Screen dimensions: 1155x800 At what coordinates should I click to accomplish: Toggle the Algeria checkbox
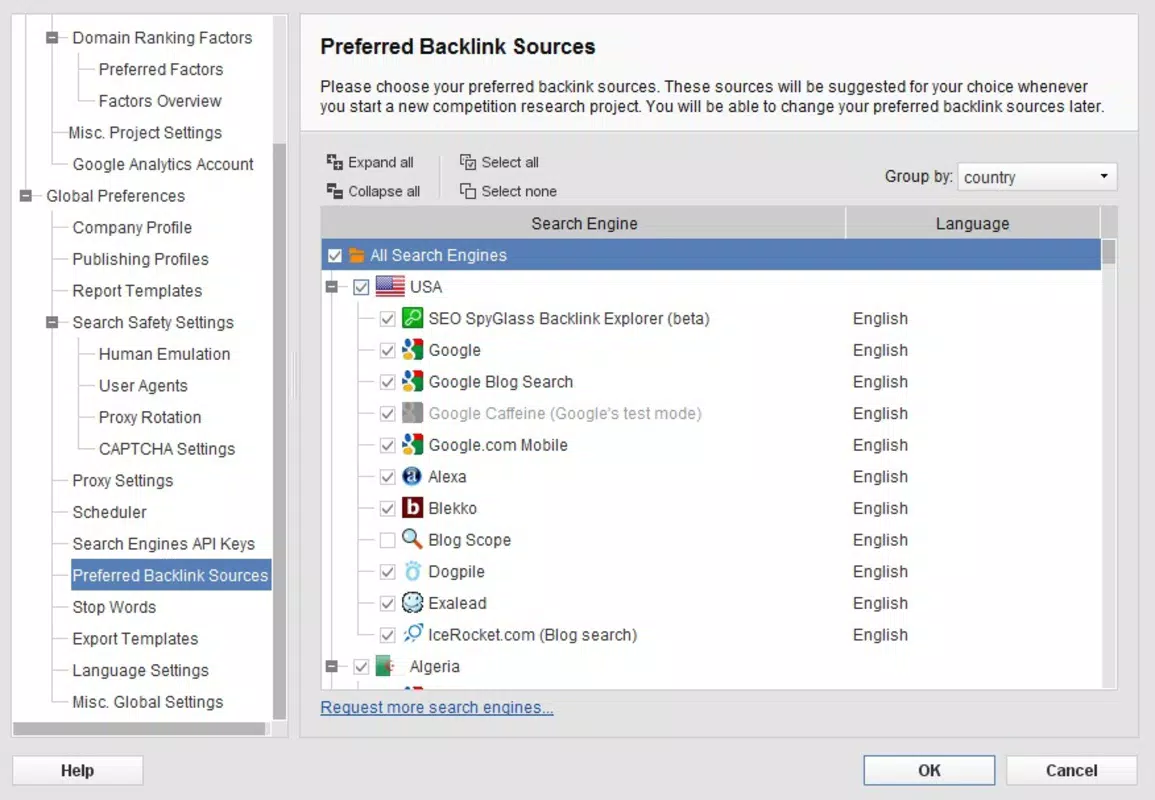coord(361,667)
